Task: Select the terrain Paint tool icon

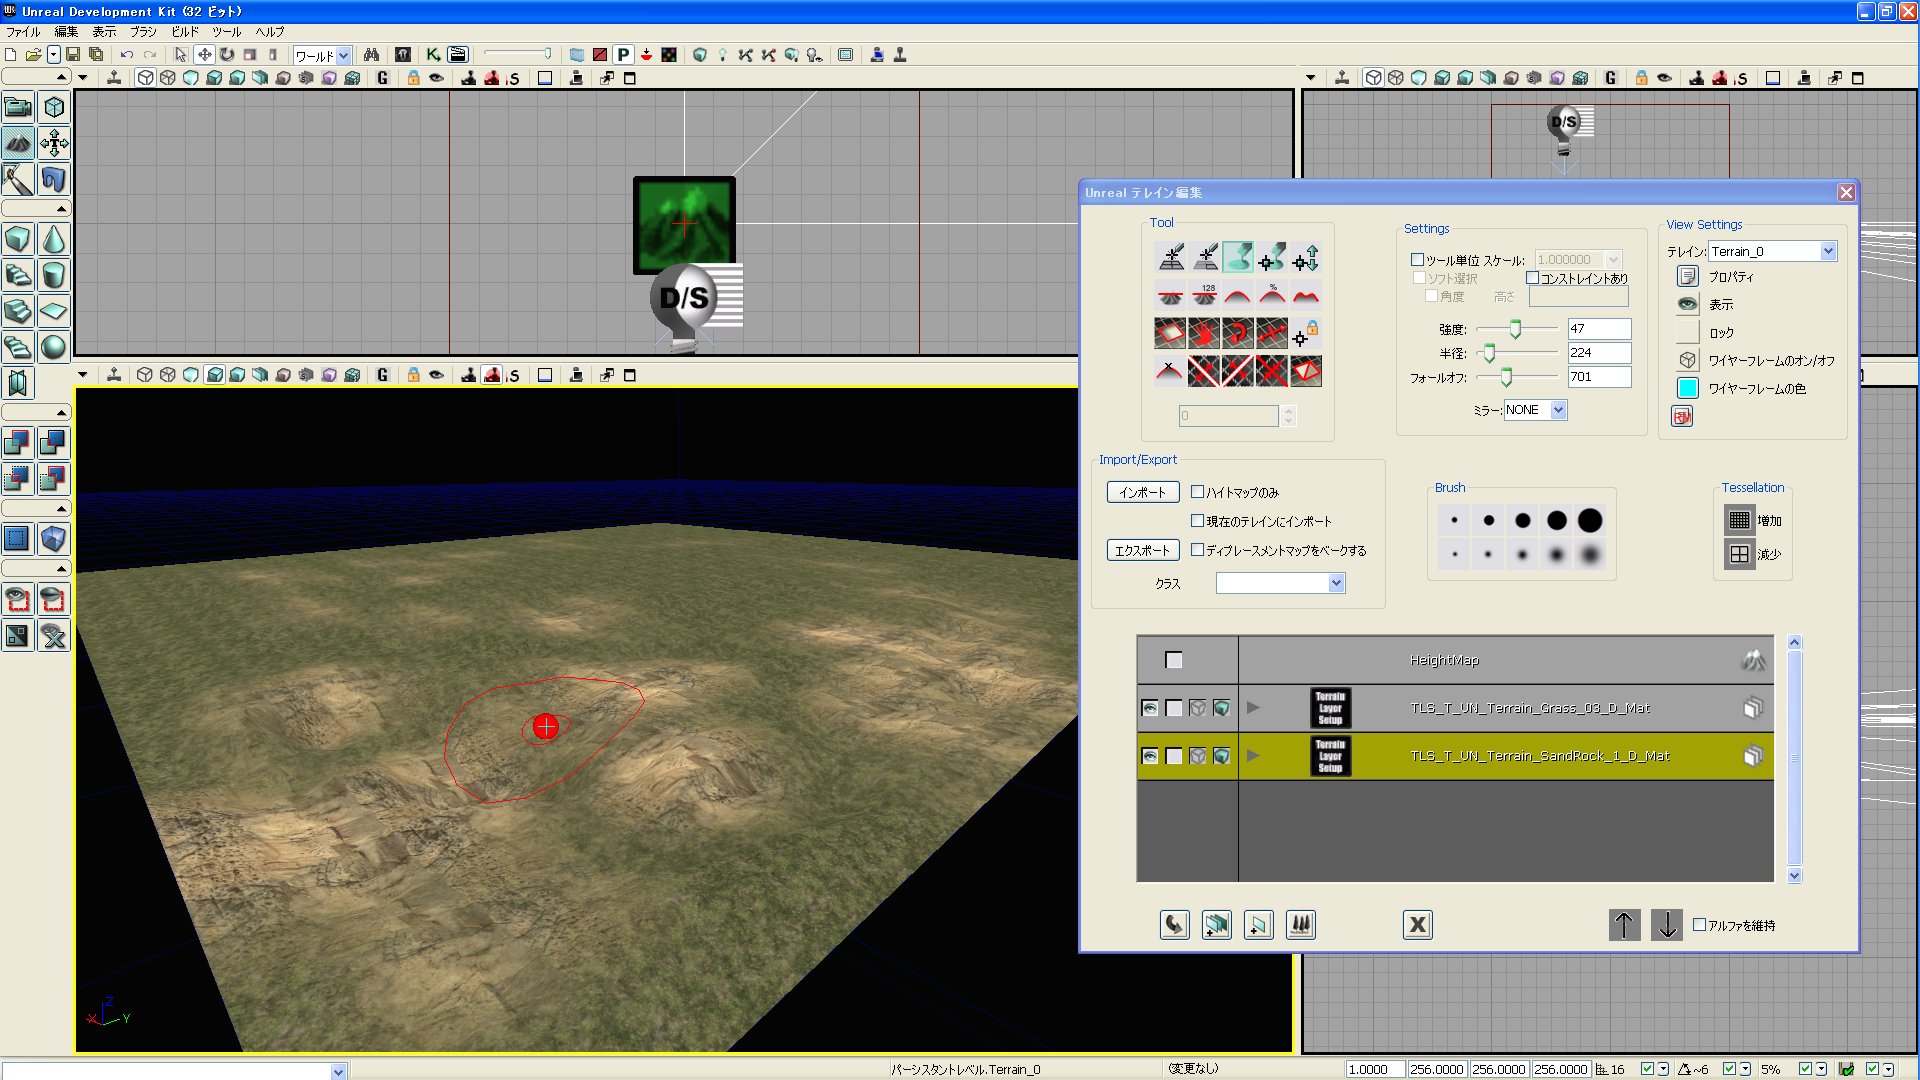Action: 1237,258
